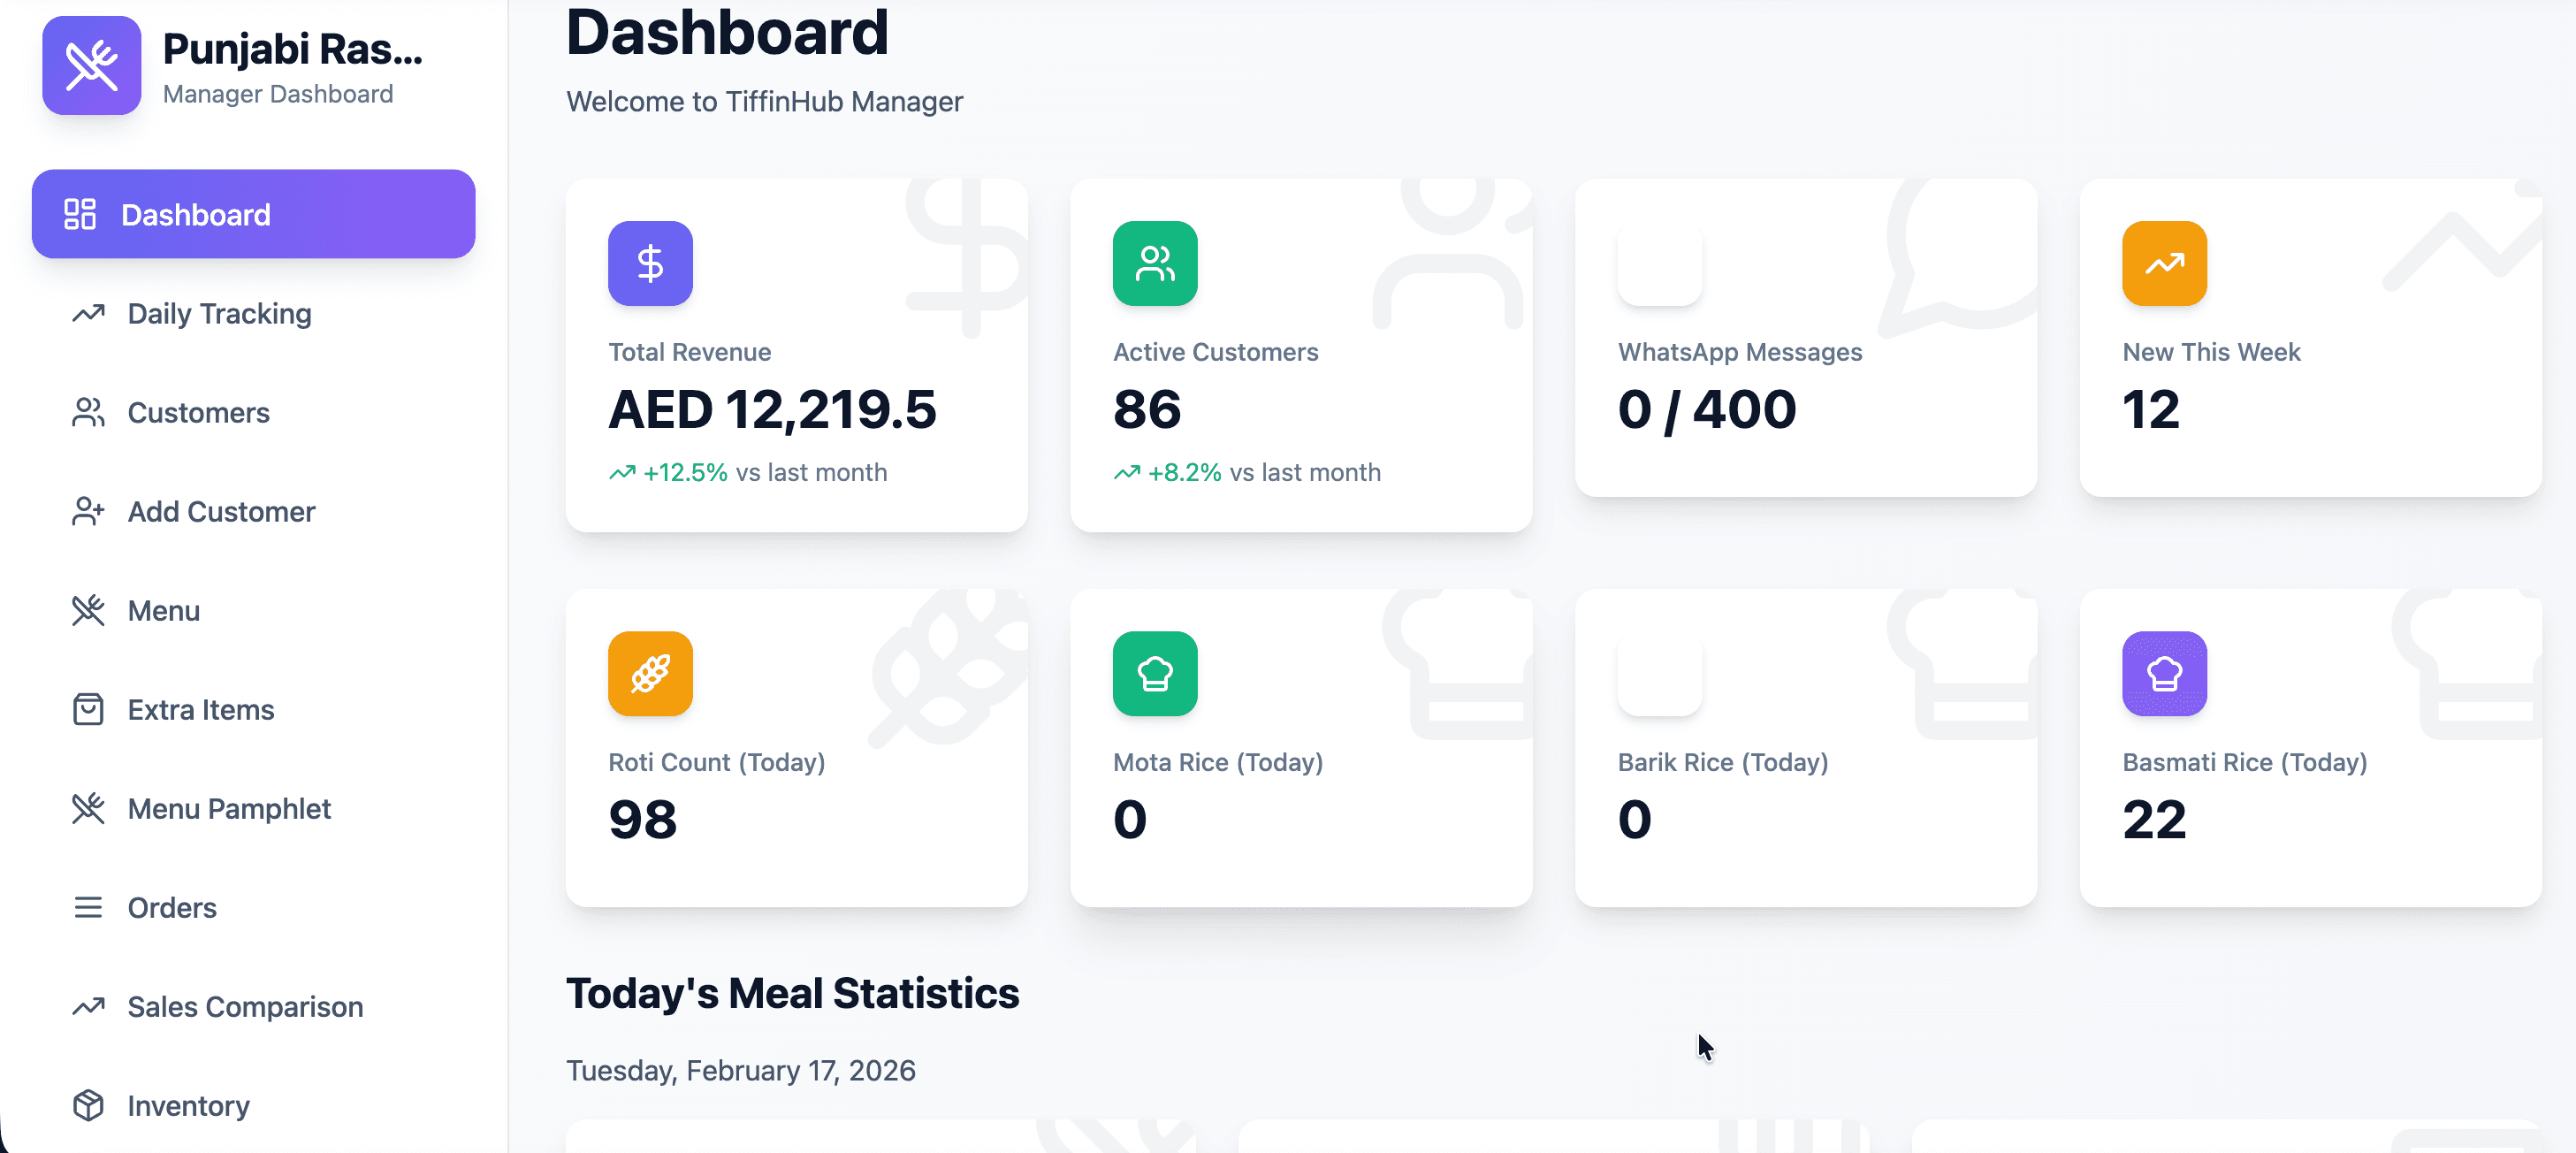The width and height of the screenshot is (2576, 1153).
Task: Click the TiffinHub logo at top left
Action: 91,65
